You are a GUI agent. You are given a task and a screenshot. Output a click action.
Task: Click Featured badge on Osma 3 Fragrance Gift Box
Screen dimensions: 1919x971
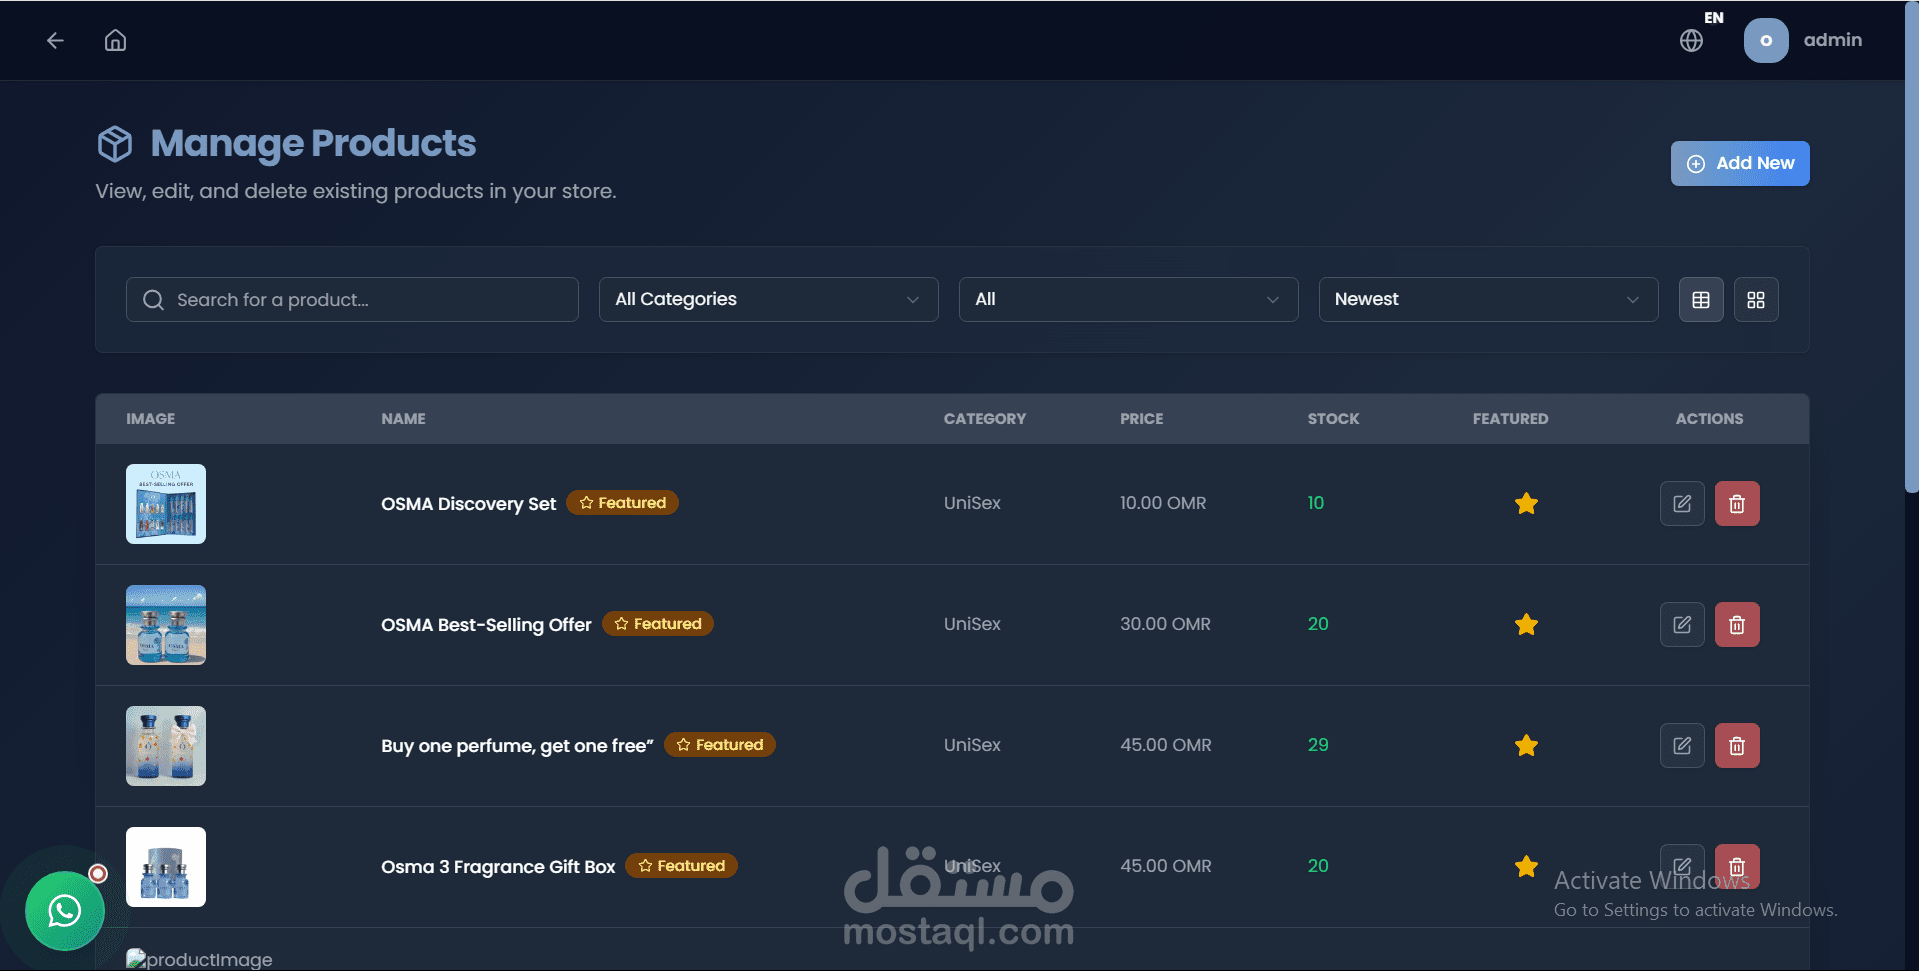(681, 866)
